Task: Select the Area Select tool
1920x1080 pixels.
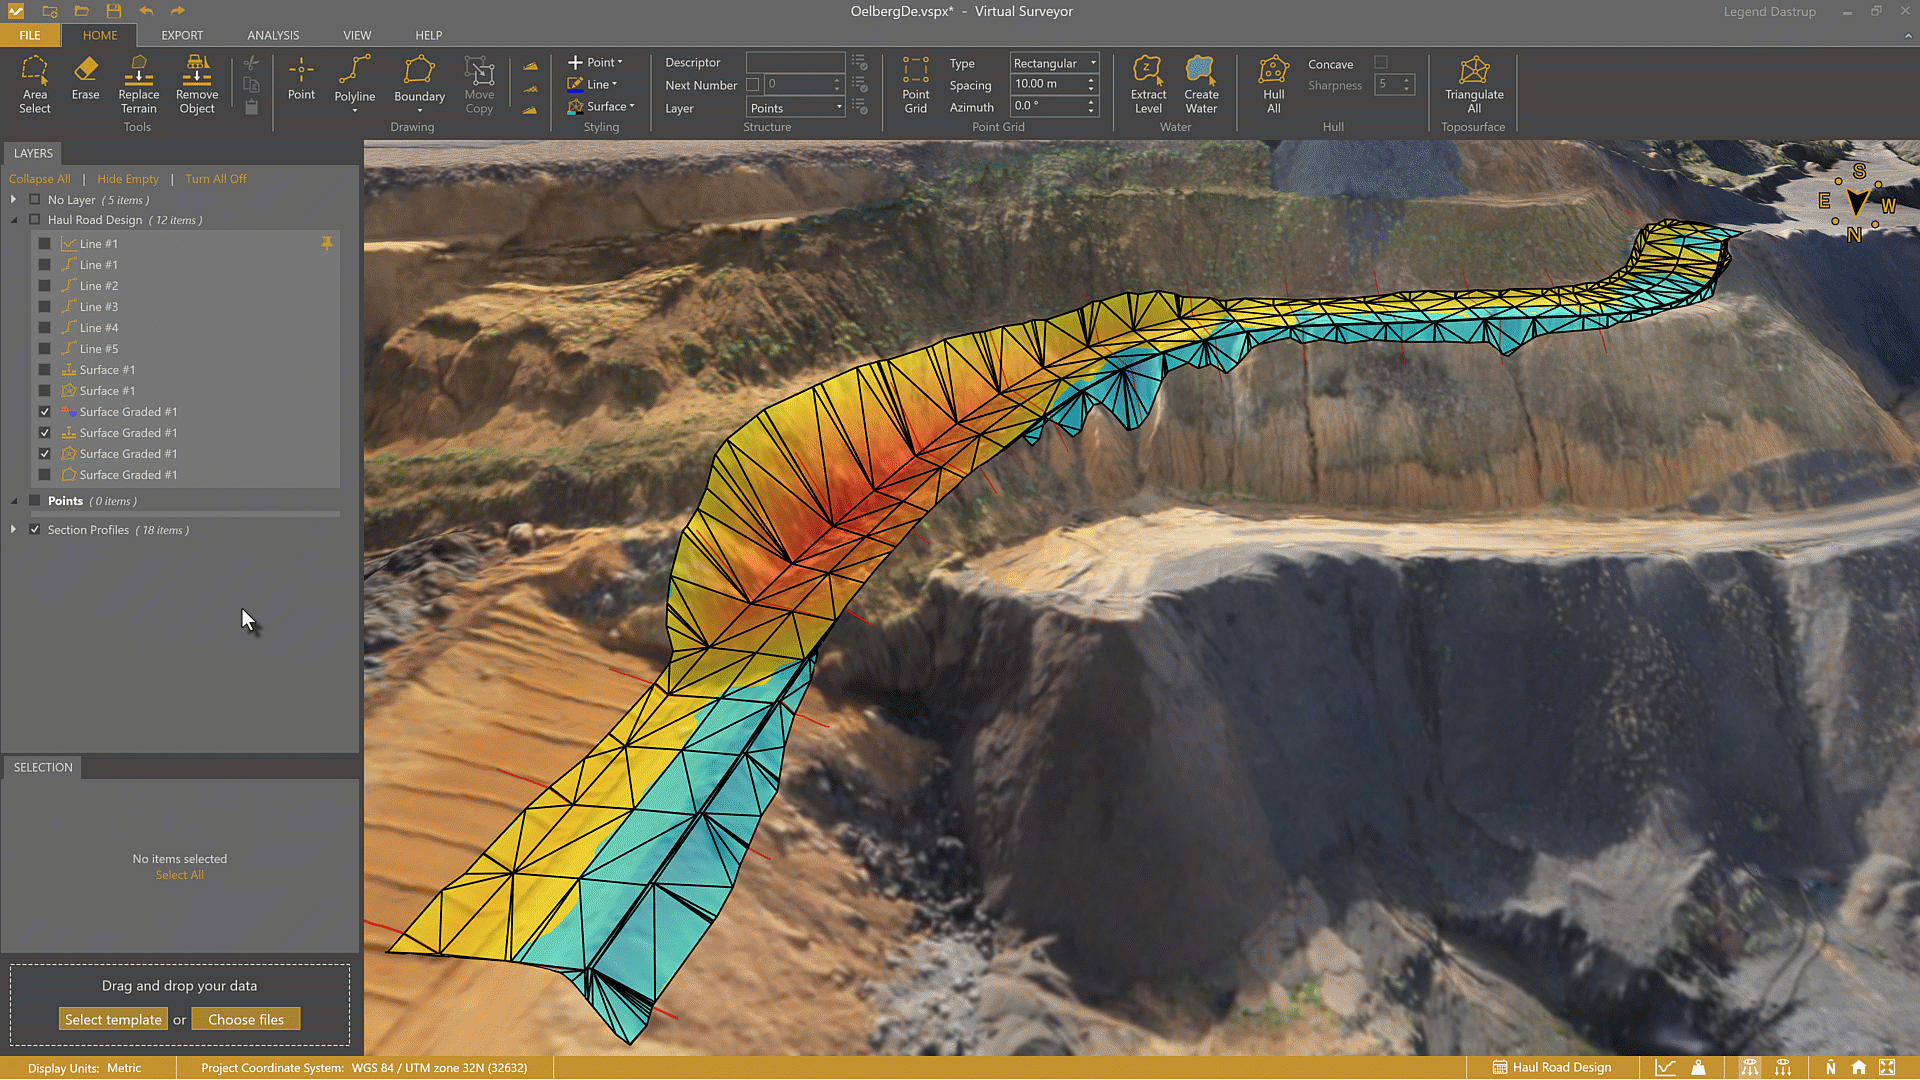Action: (34, 84)
